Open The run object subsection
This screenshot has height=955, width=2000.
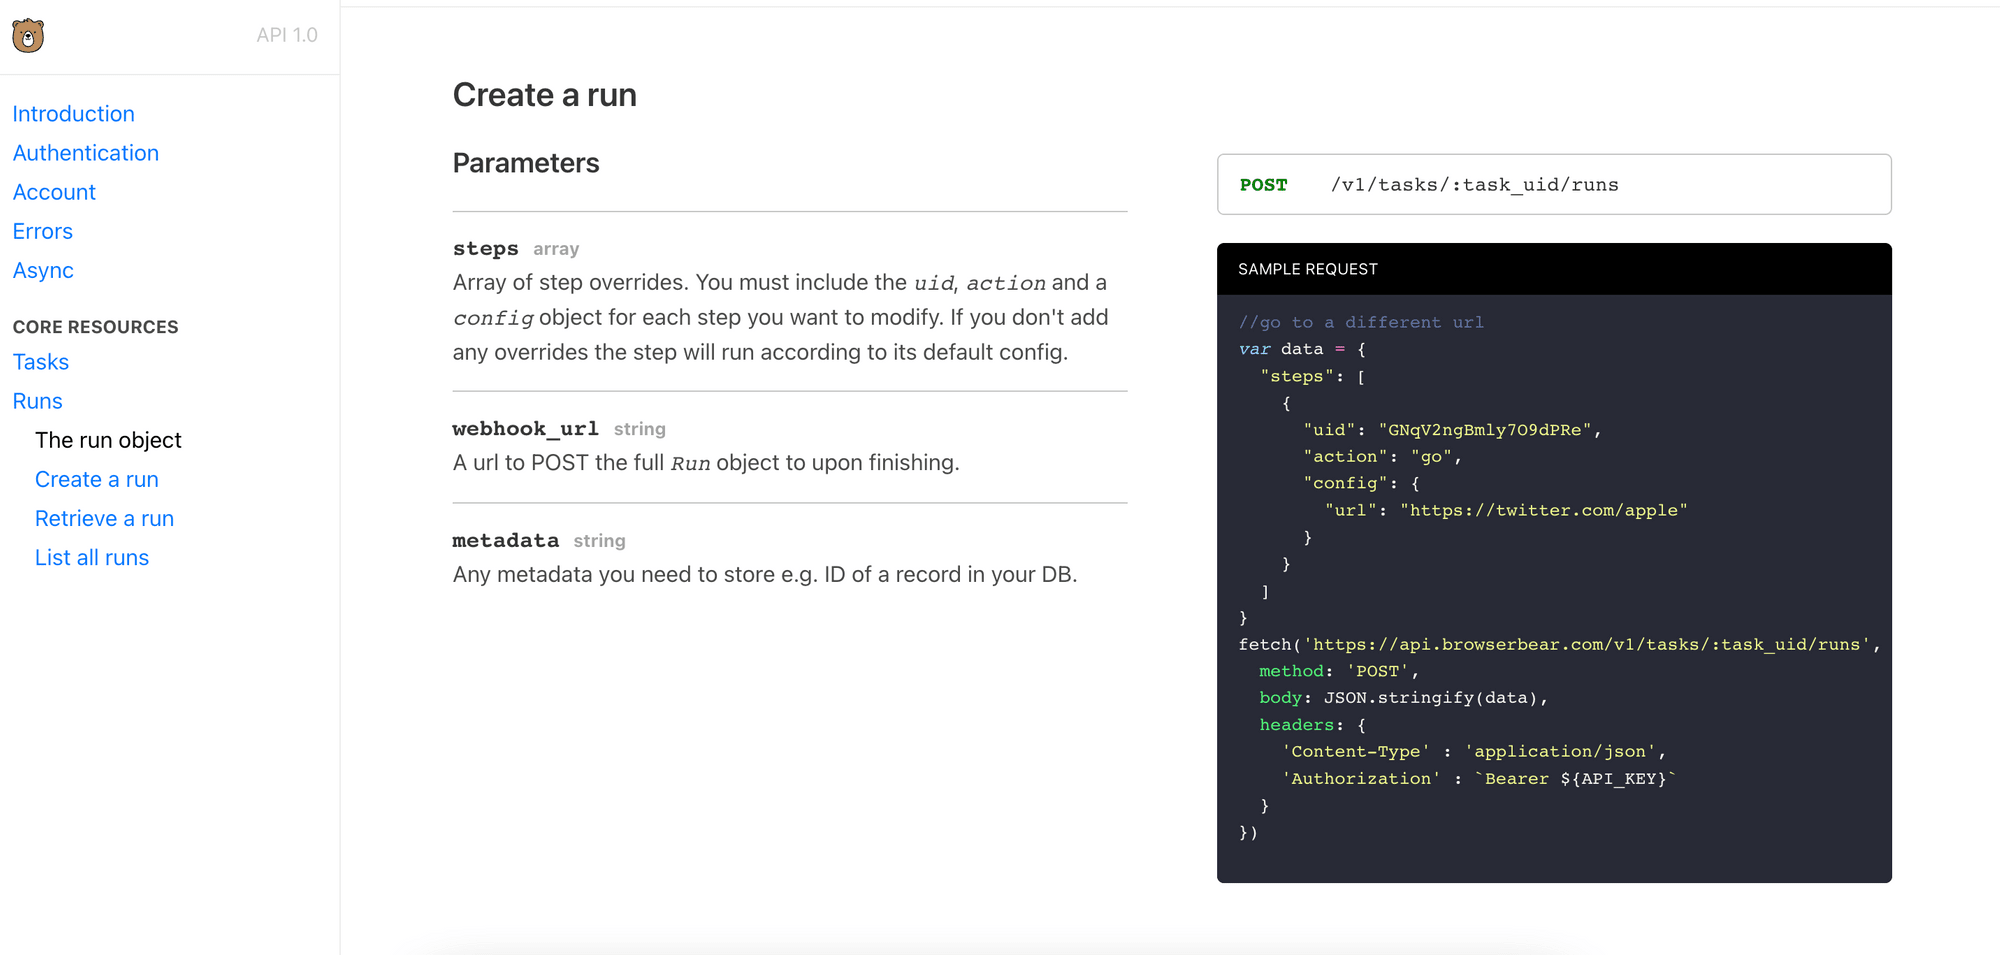(108, 440)
